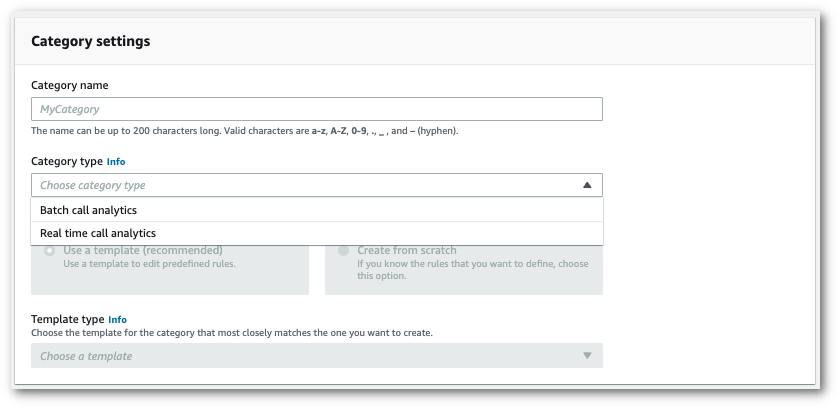Click the valid characters helper text

(x=244, y=131)
